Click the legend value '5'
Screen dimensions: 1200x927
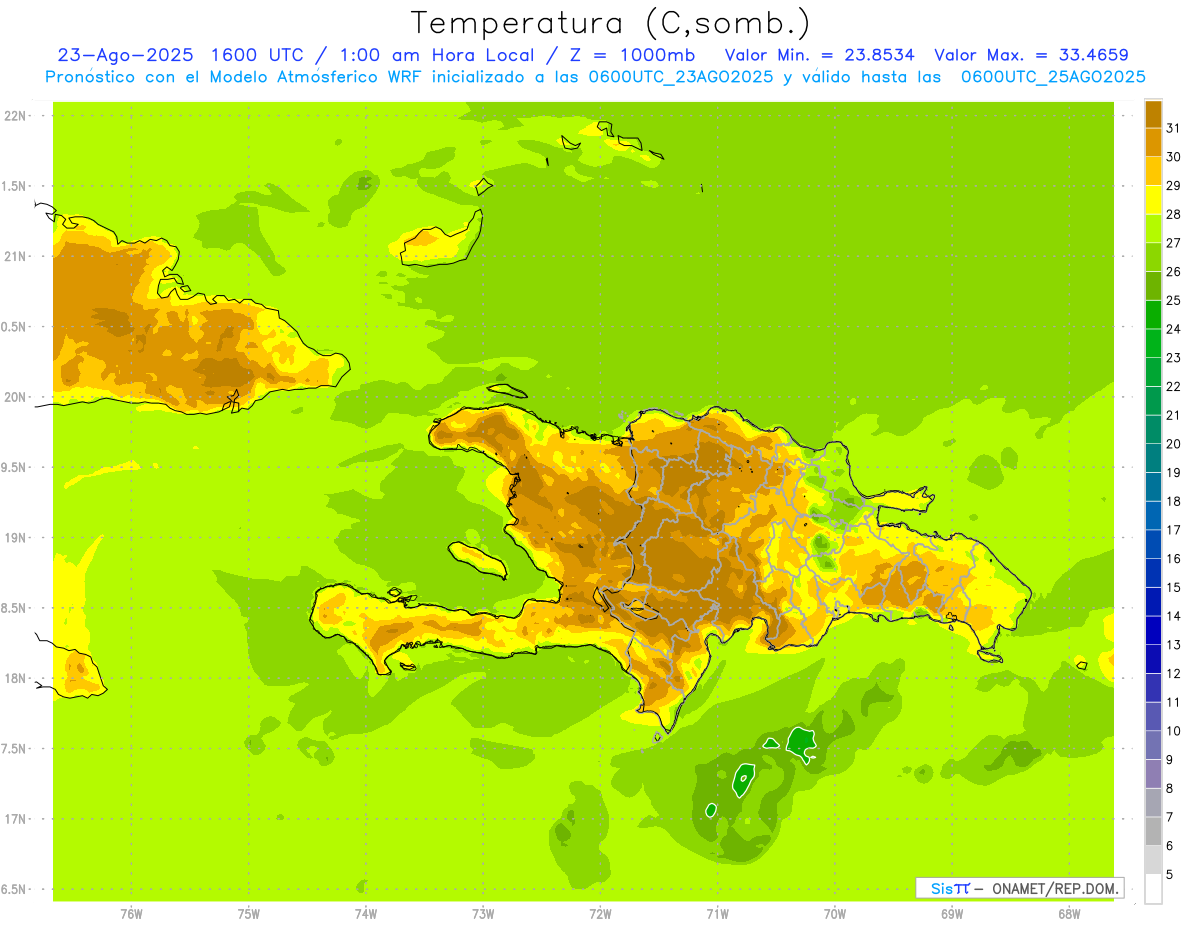(1170, 875)
